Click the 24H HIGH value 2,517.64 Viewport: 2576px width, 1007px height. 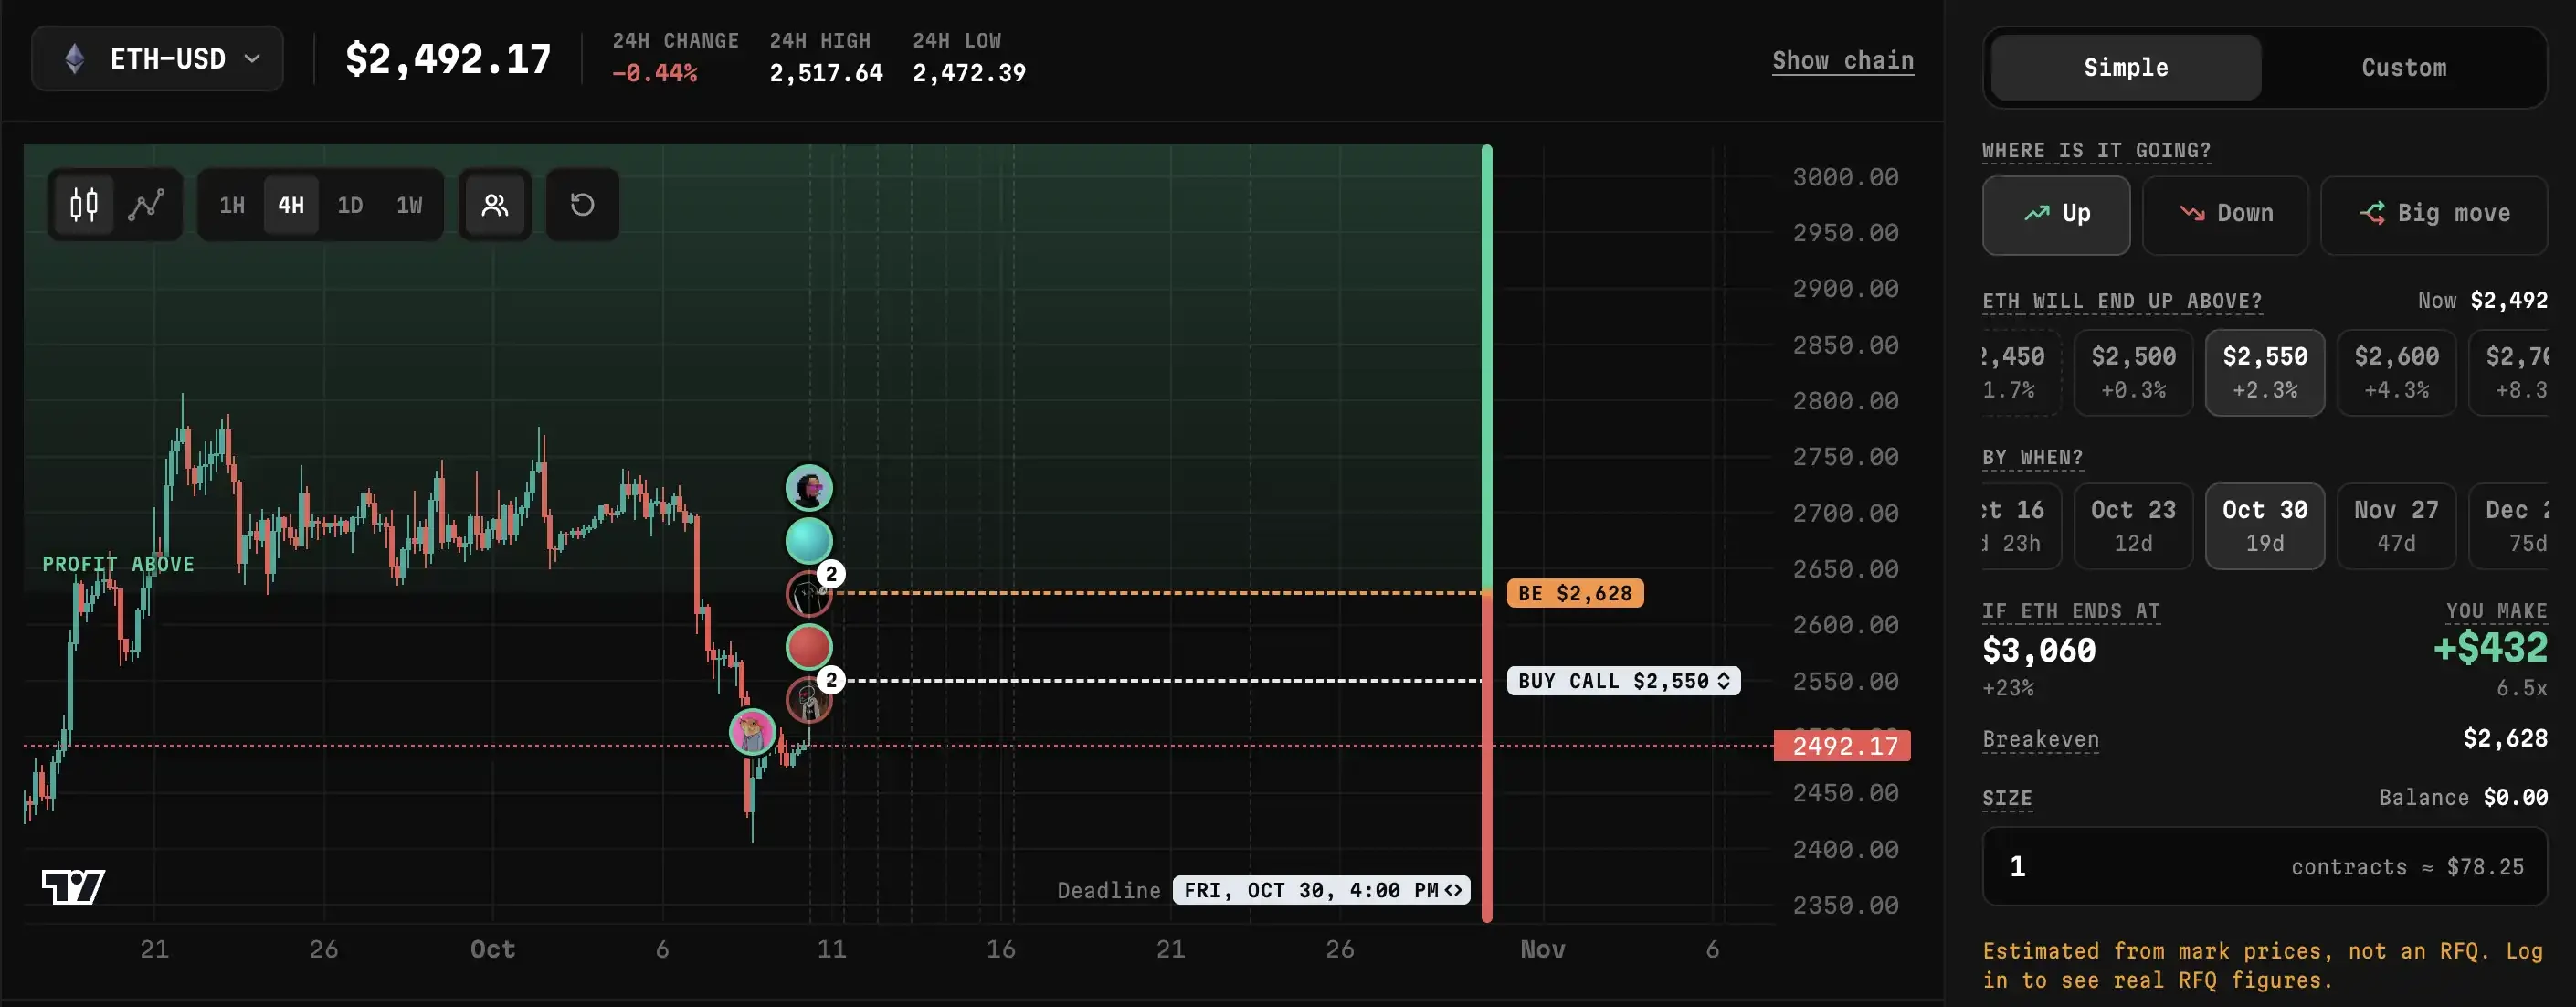click(826, 73)
